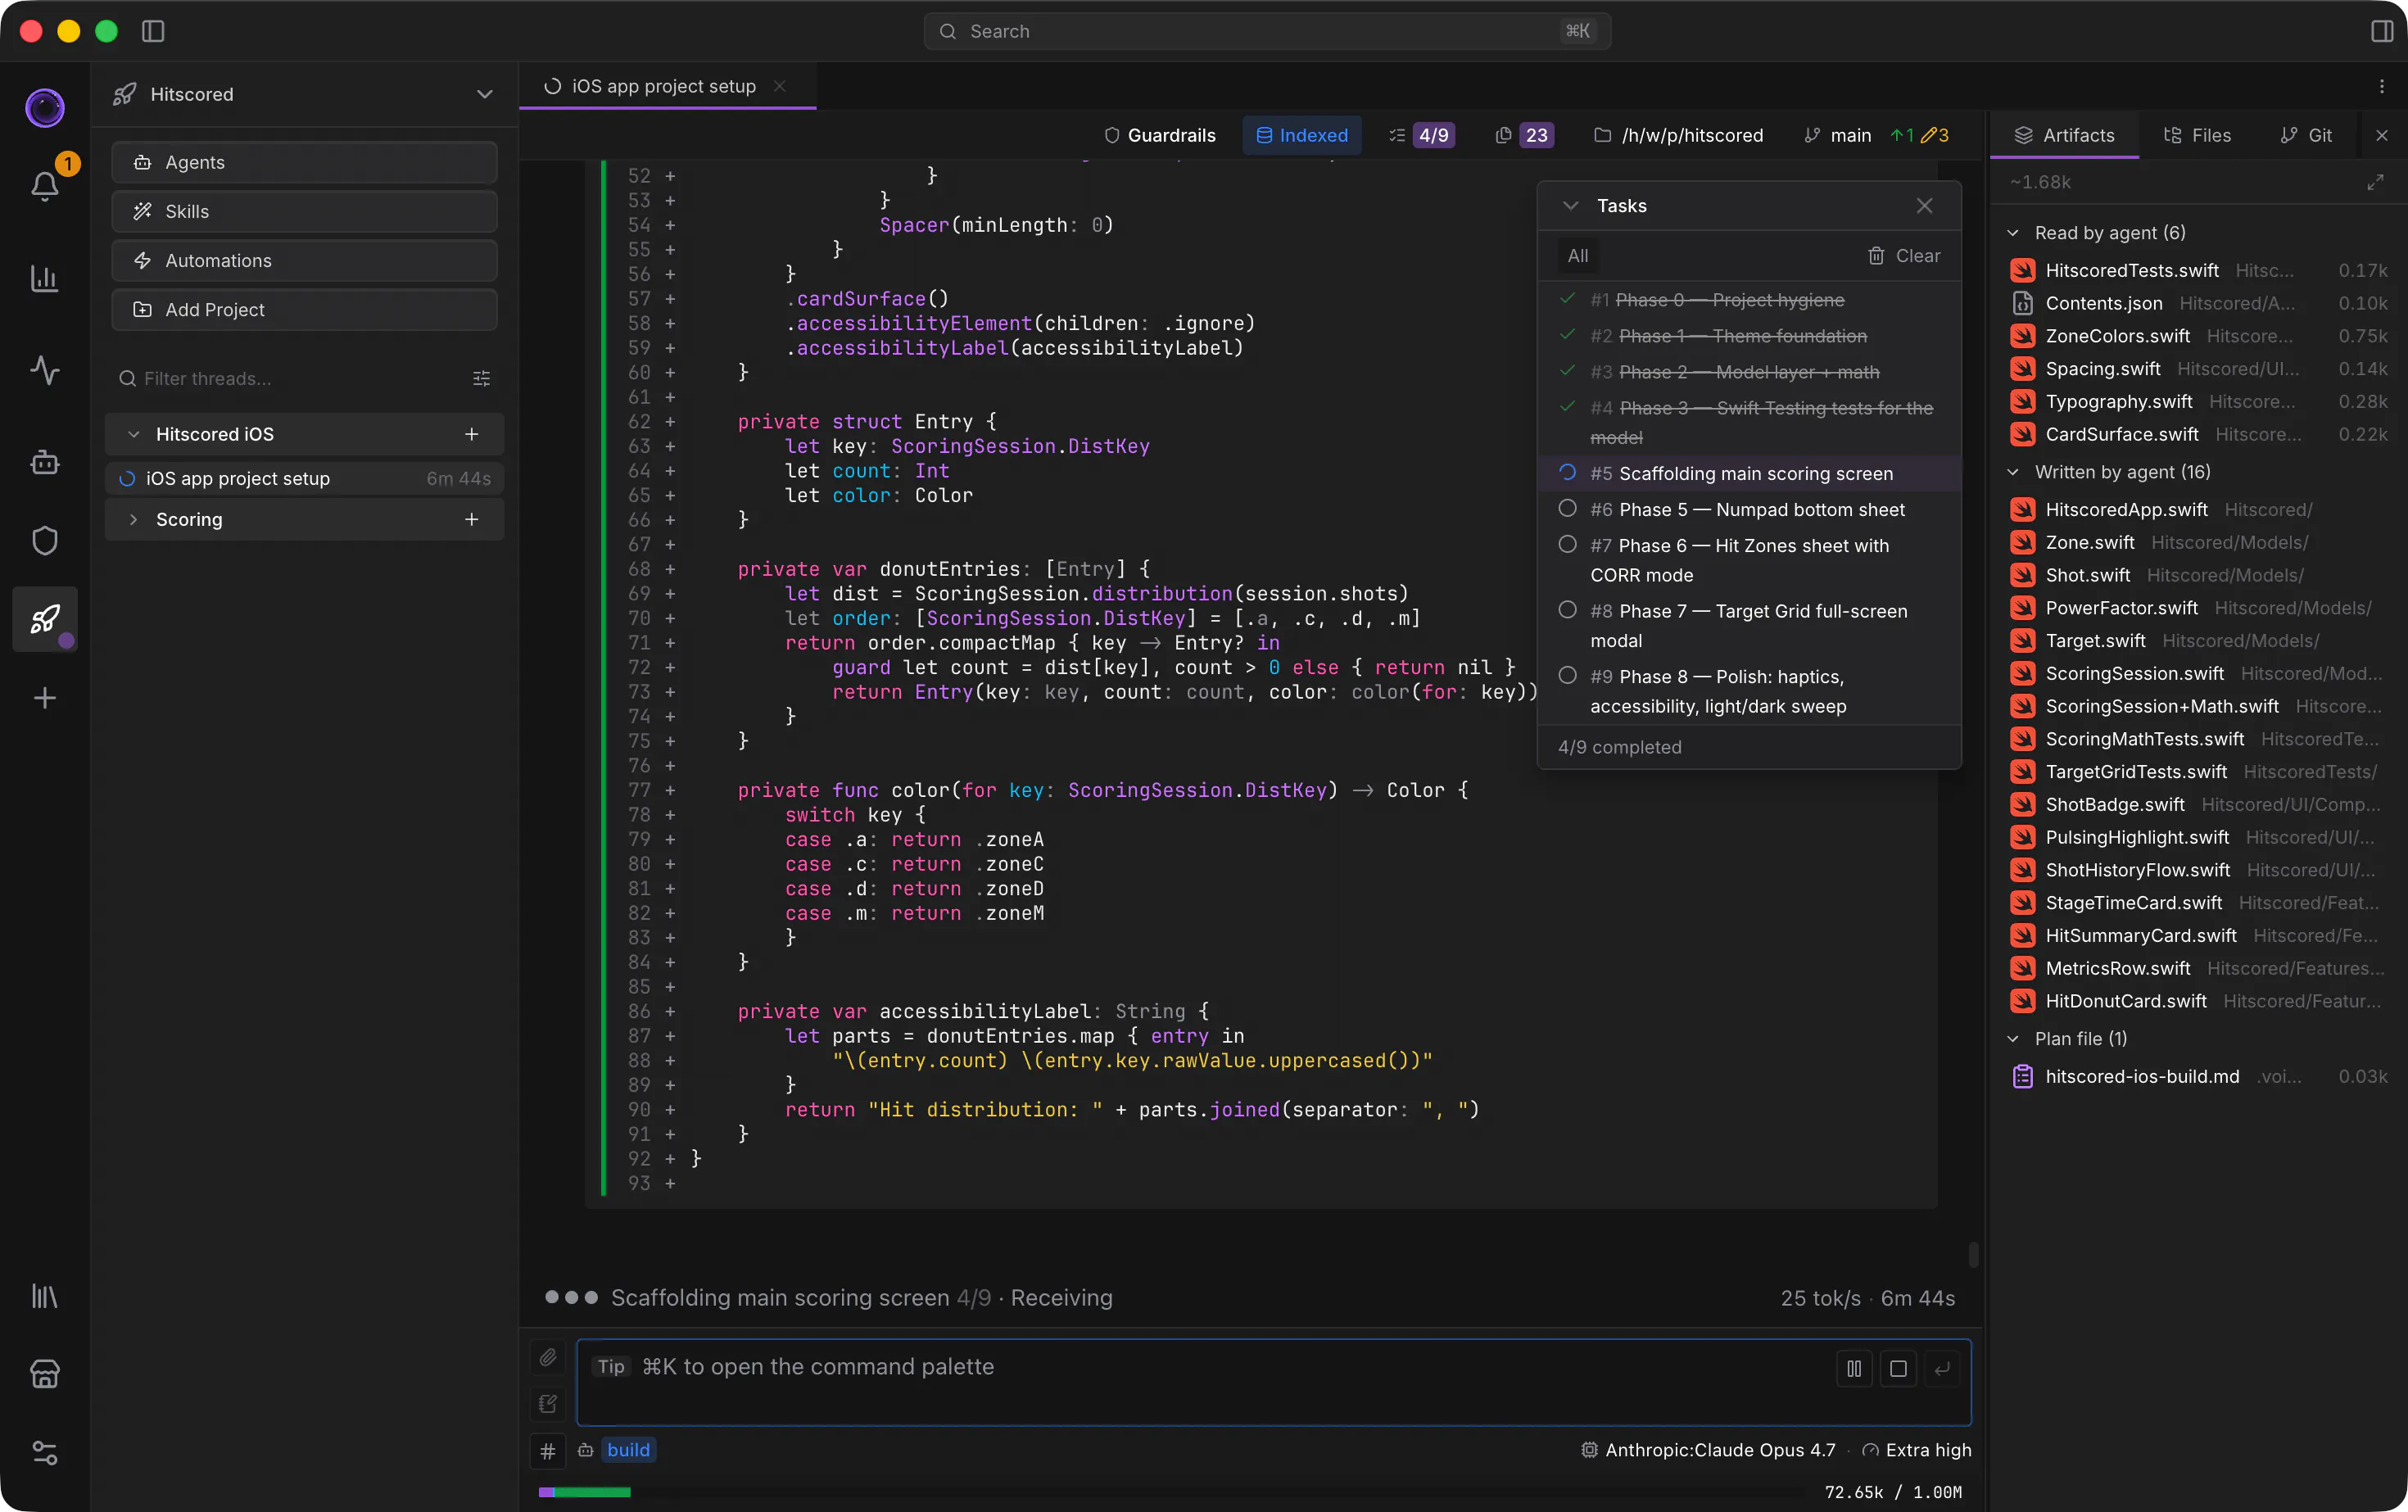Stop the running agent
Screen dimensions: 2408x1512
pos(1898,1368)
